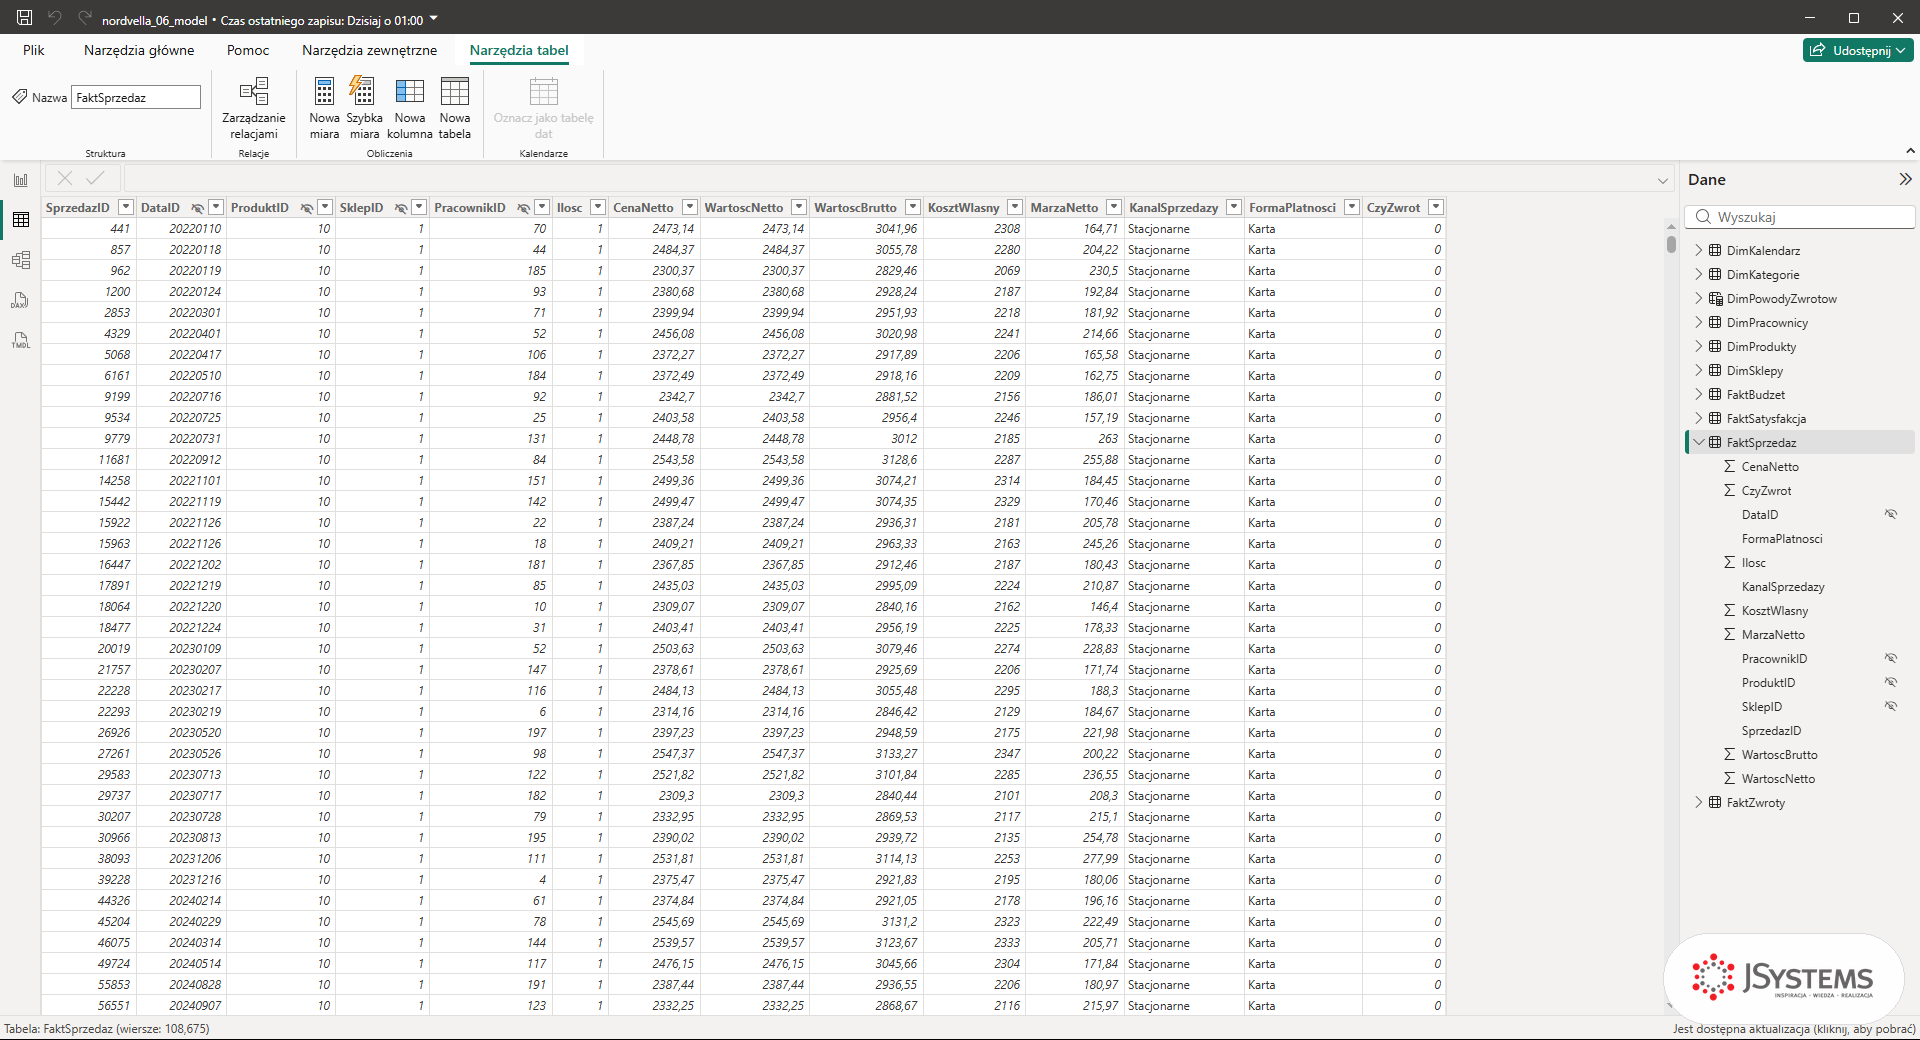Open filter dropdown for CzyZwrot column
The image size is (1920, 1040).
(1436, 207)
